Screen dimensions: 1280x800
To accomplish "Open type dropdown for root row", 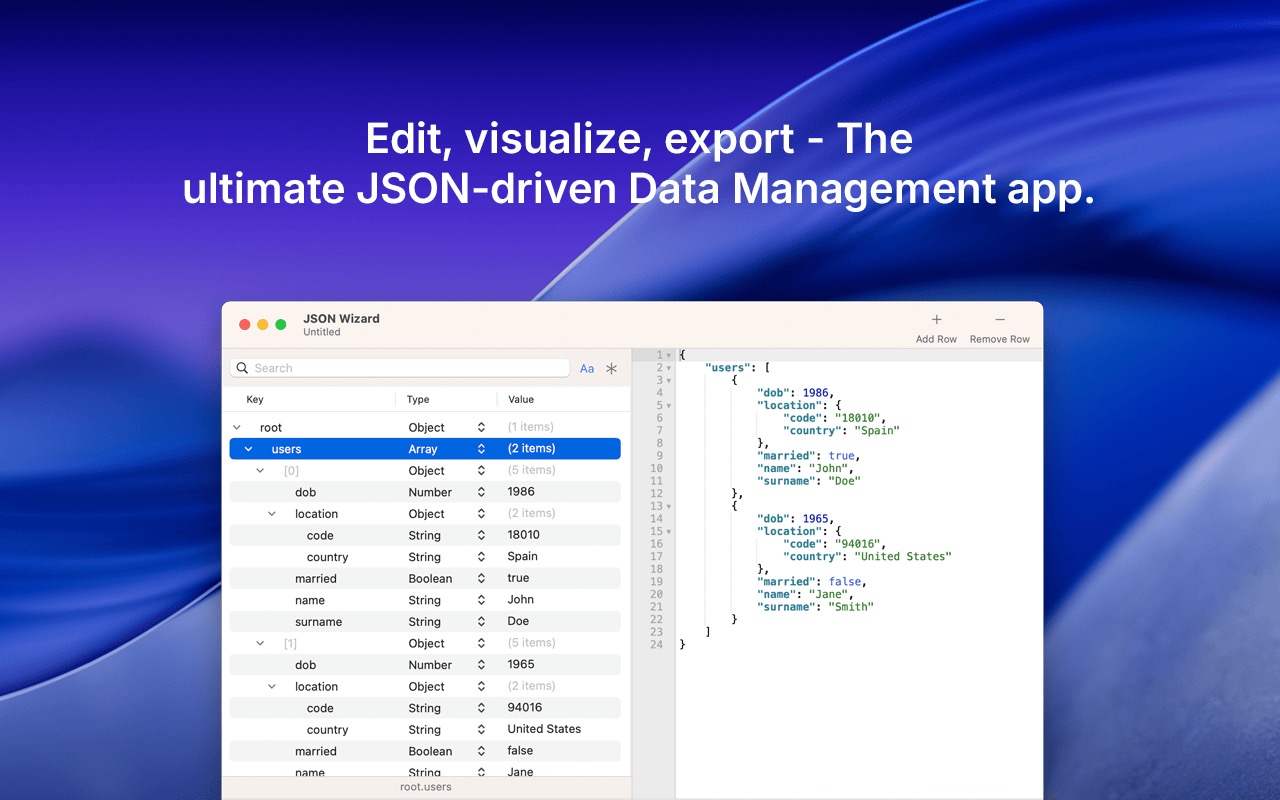I will click(481, 428).
